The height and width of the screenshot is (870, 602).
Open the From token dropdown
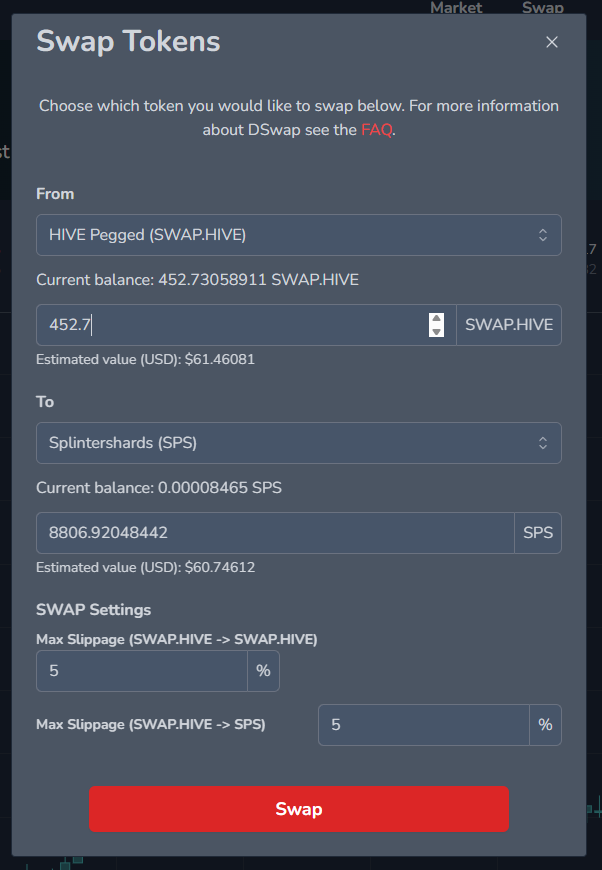(298, 235)
